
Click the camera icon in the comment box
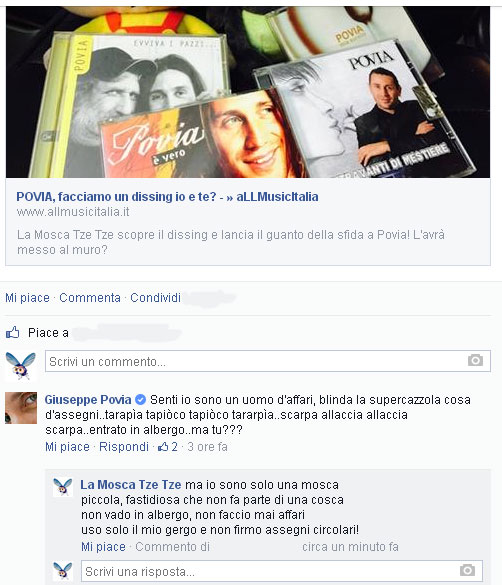click(x=475, y=360)
